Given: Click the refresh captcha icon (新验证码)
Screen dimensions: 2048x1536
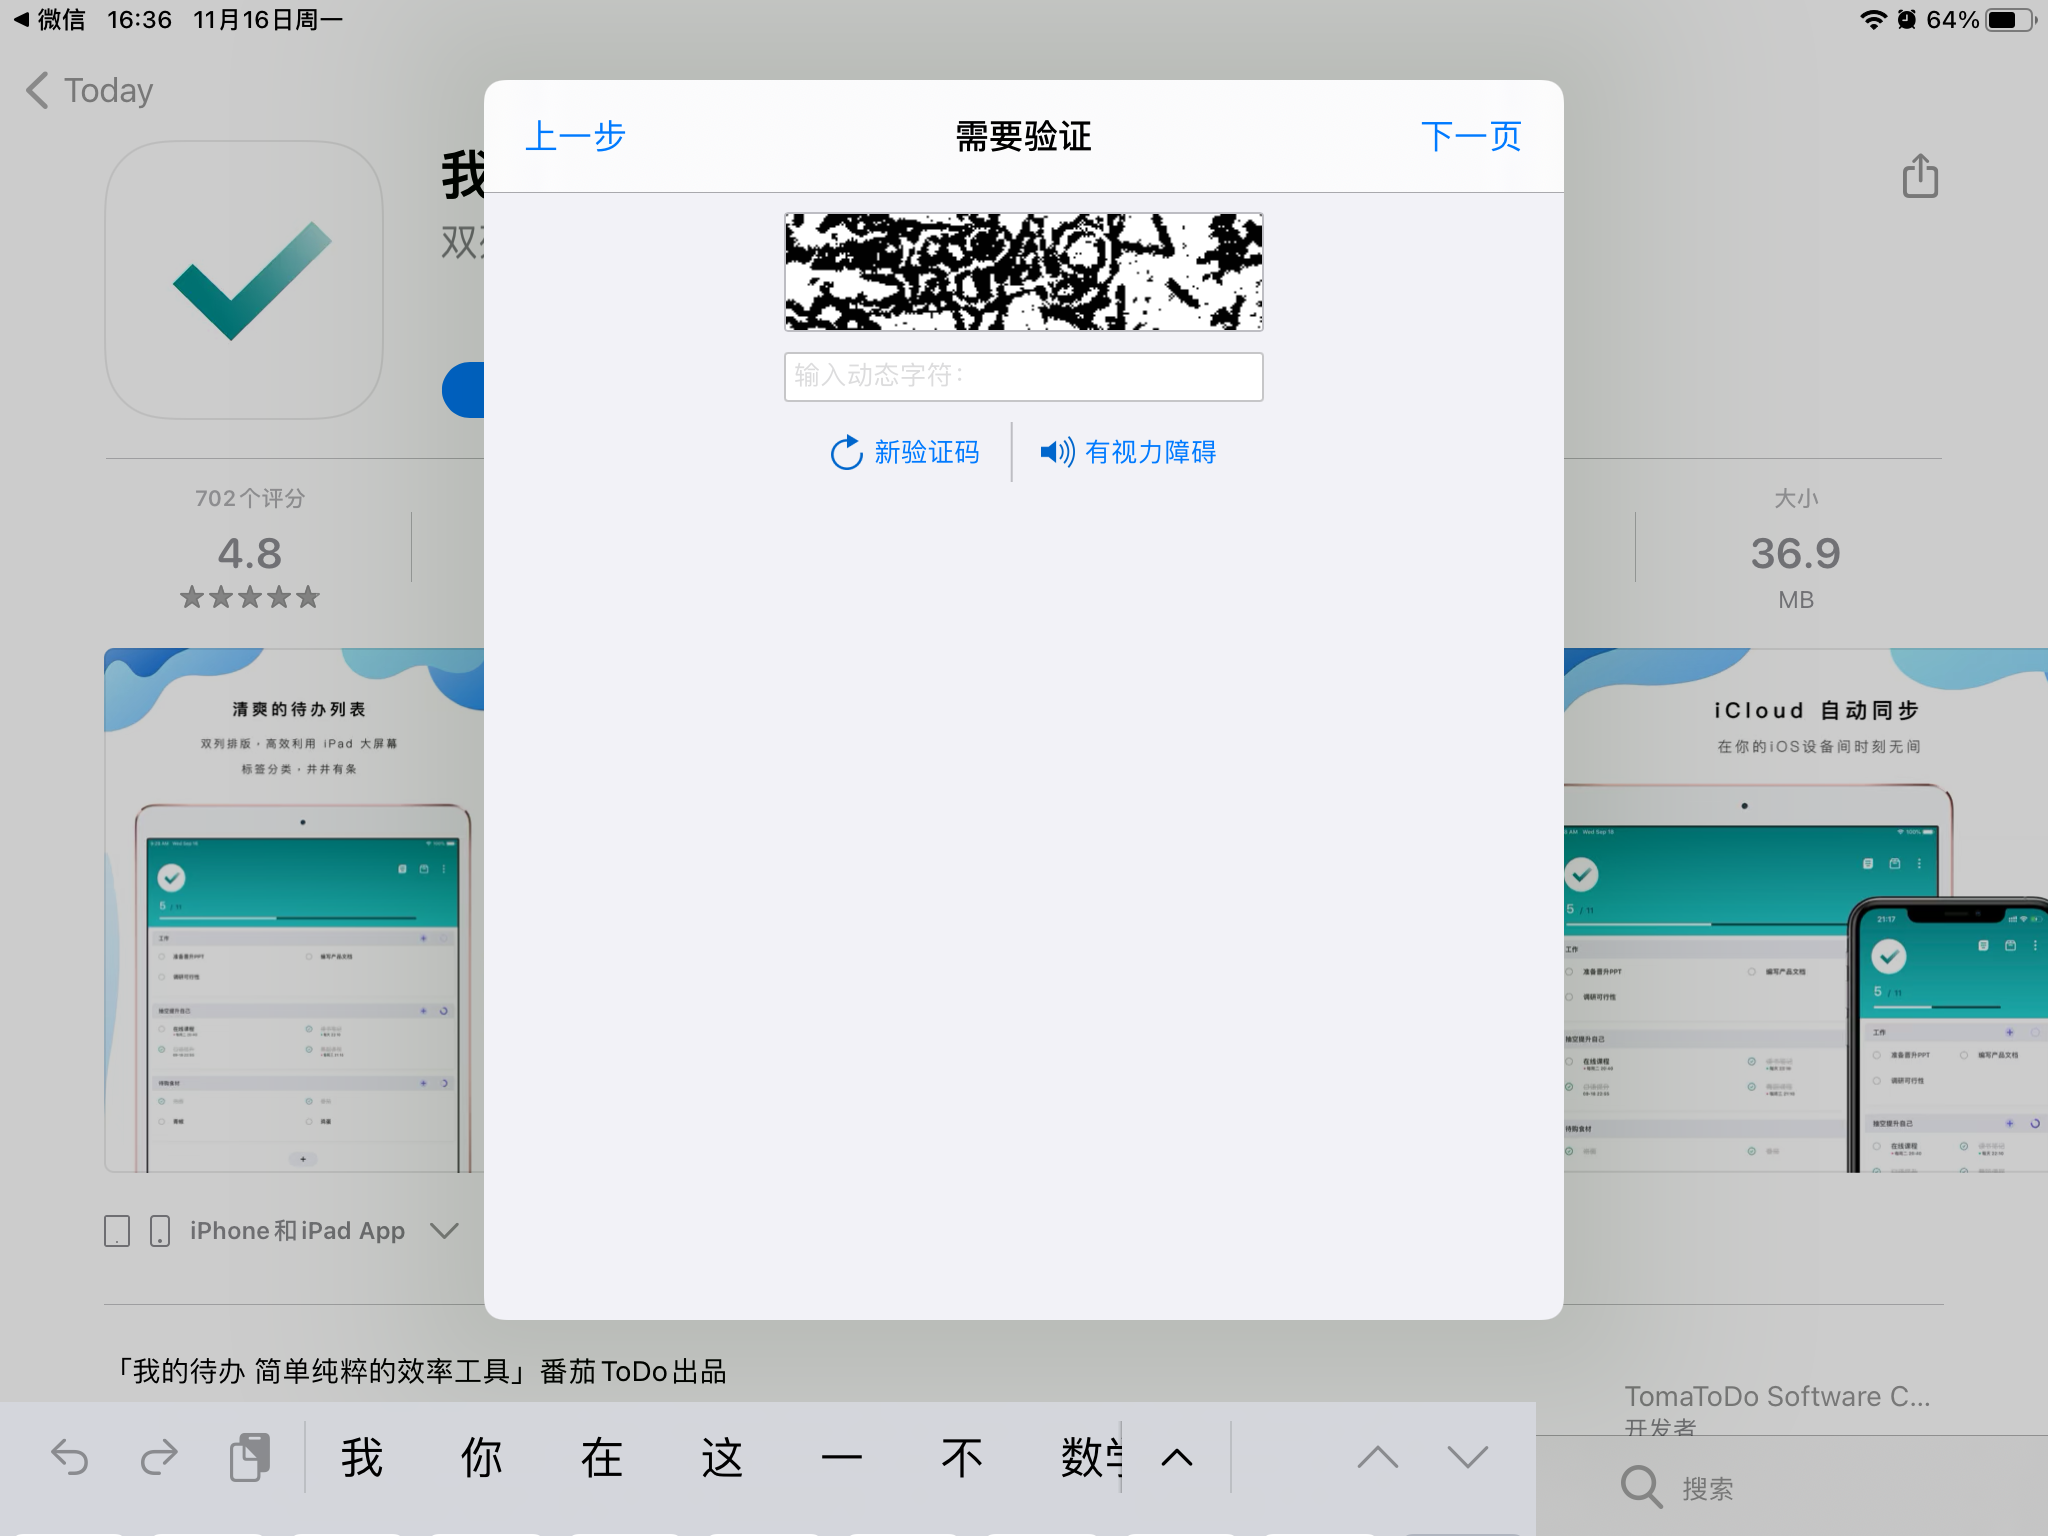Looking at the screenshot, I should [846, 452].
